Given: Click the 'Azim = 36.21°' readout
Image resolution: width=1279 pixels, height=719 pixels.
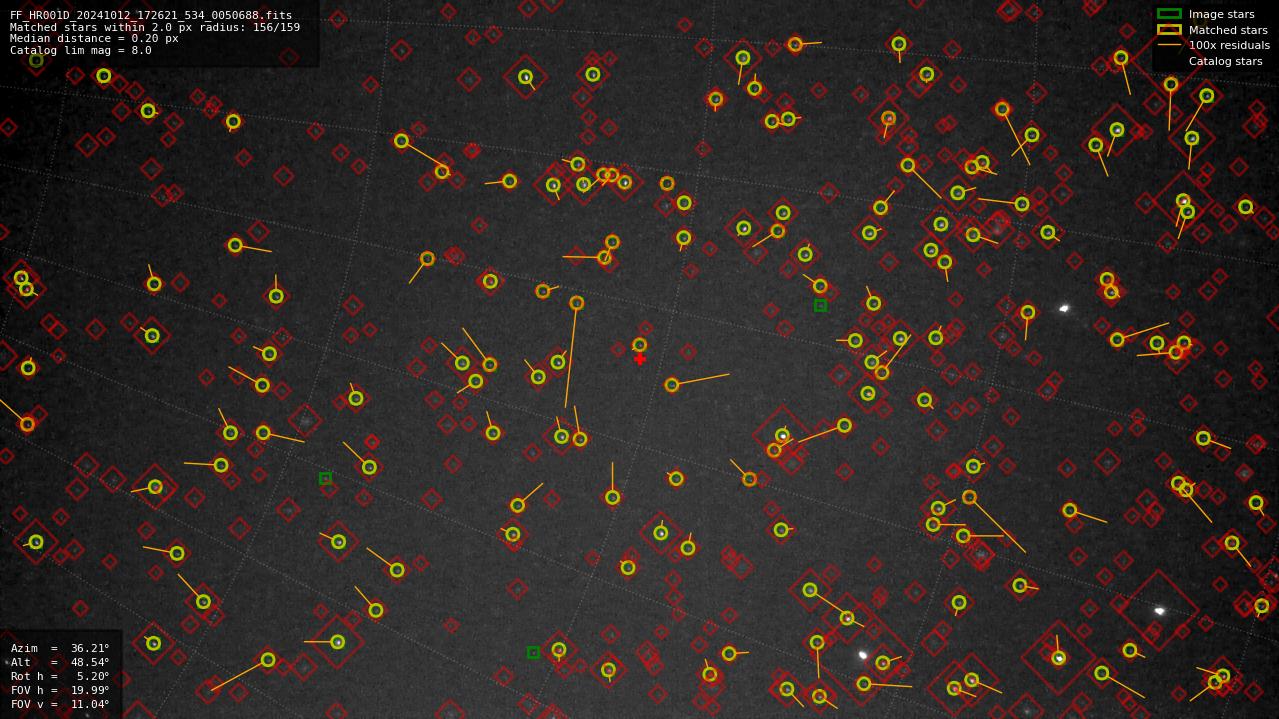Looking at the screenshot, I should click(x=60, y=648).
